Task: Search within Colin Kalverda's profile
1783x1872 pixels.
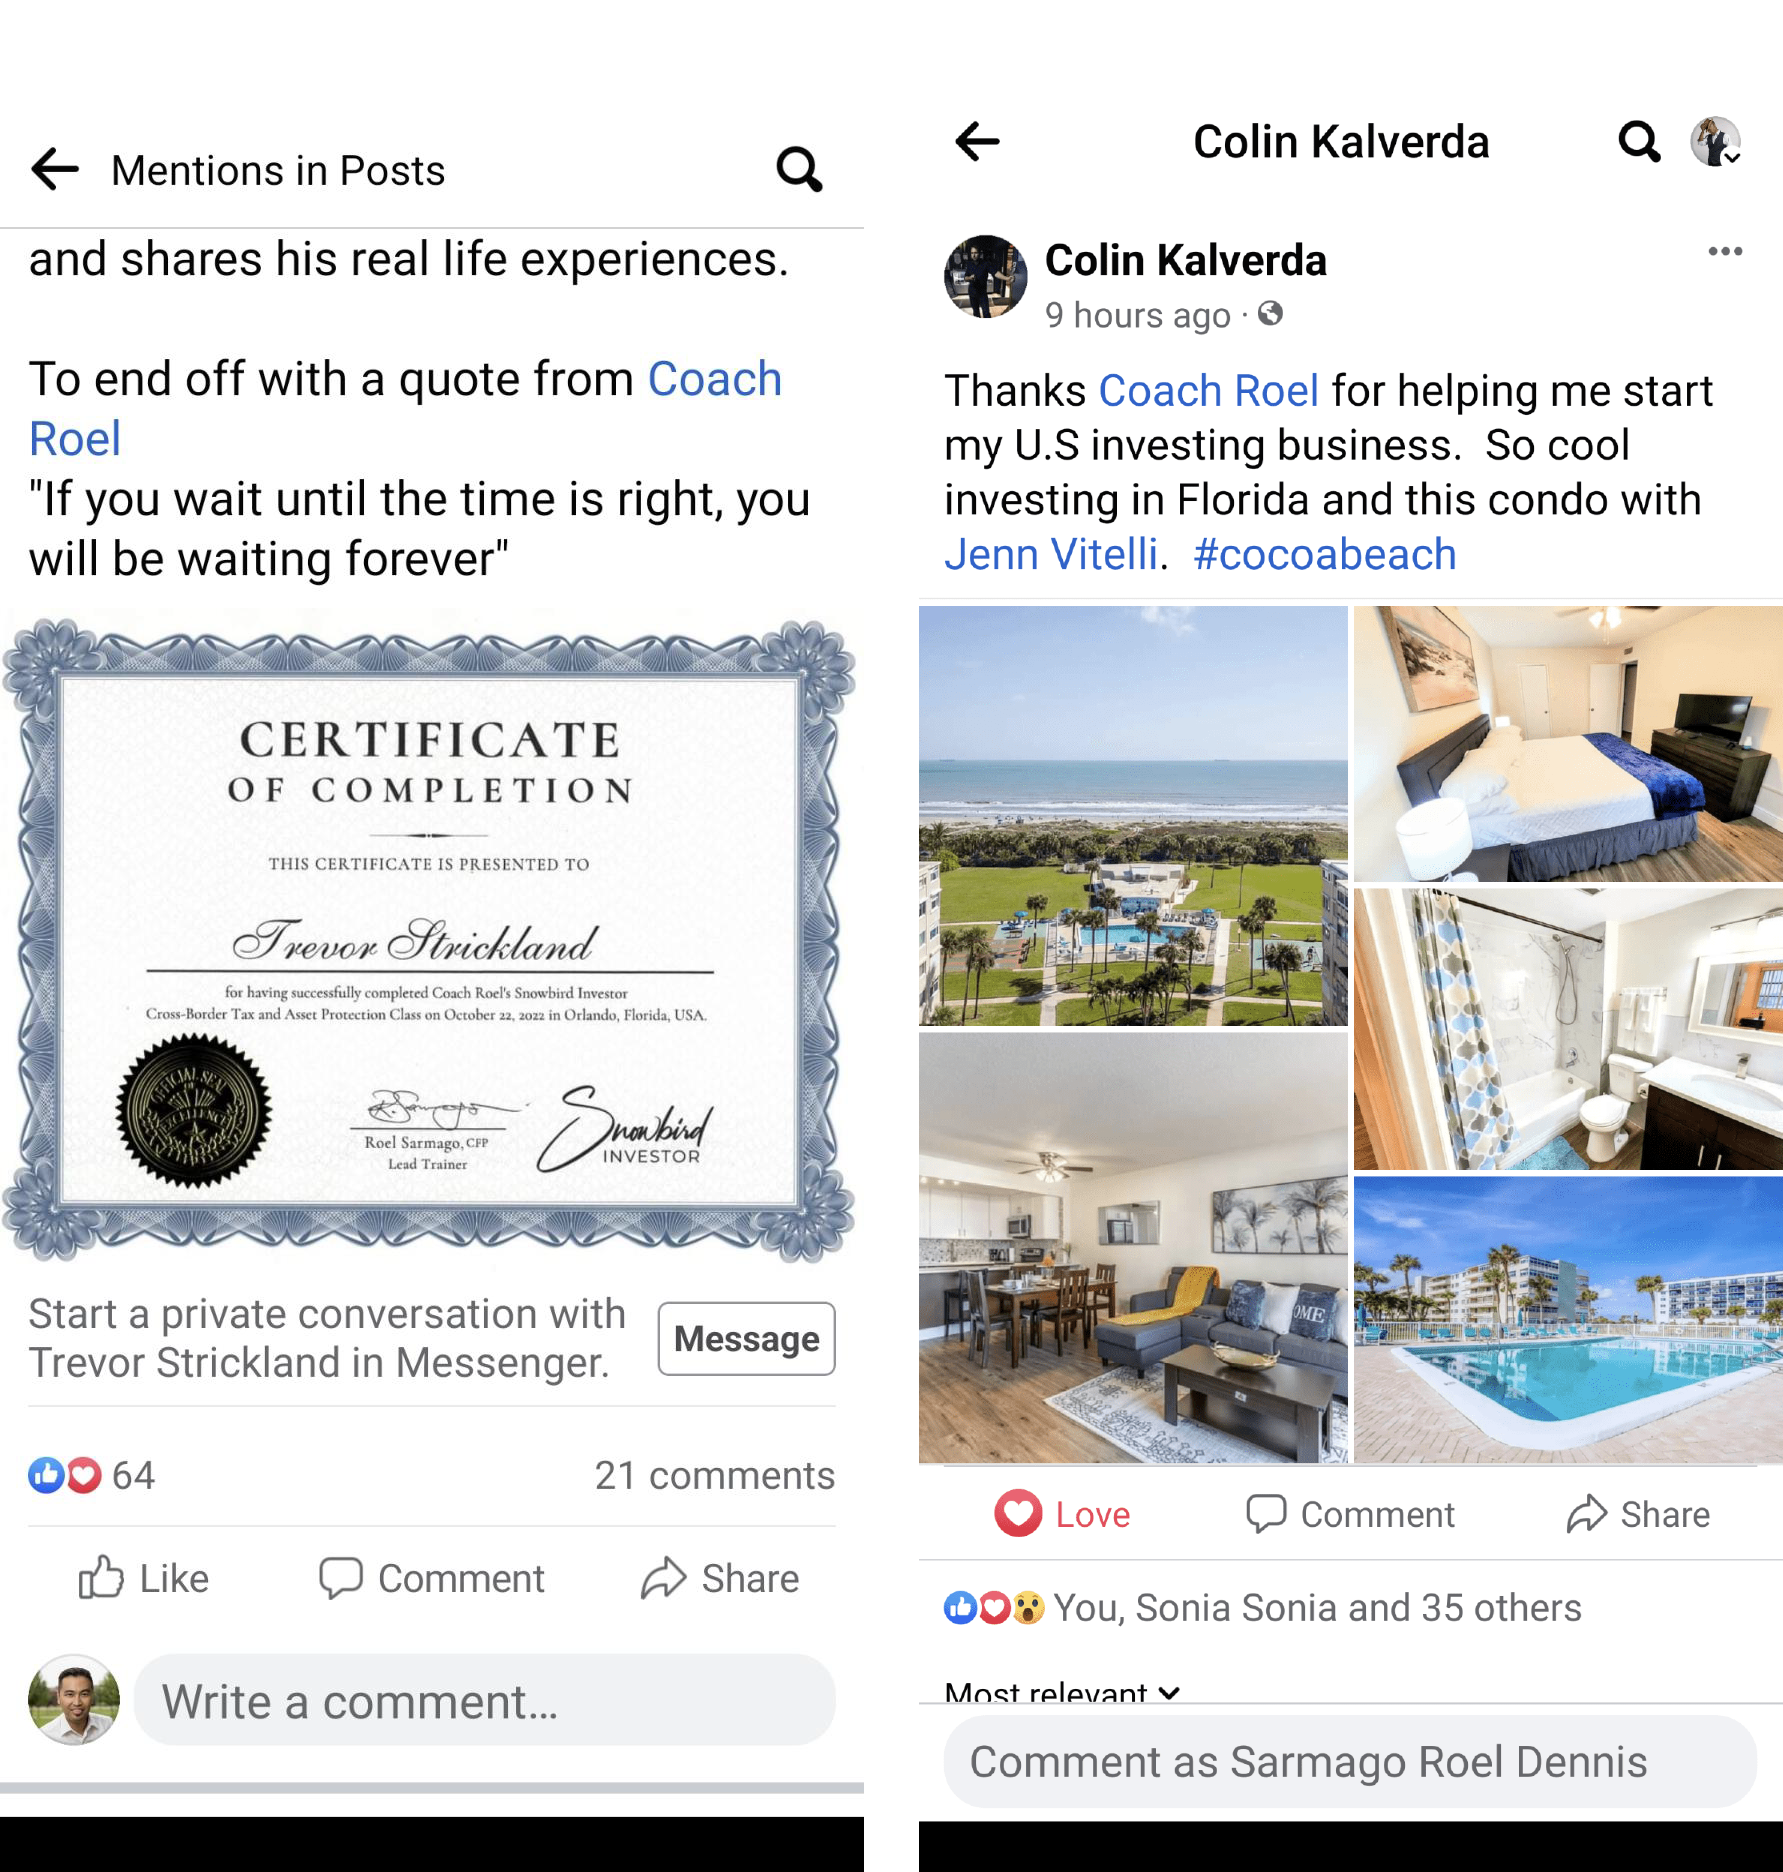Action: 1639,142
